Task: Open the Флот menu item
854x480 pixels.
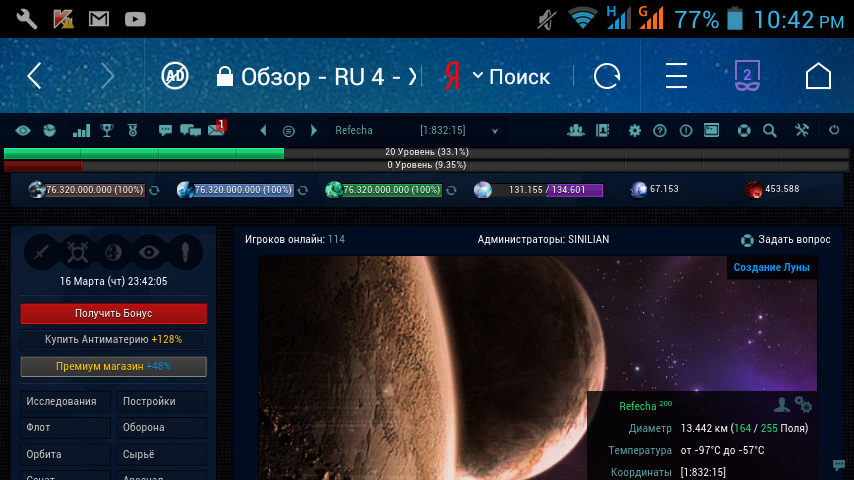Action: pyautogui.click(x=65, y=428)
